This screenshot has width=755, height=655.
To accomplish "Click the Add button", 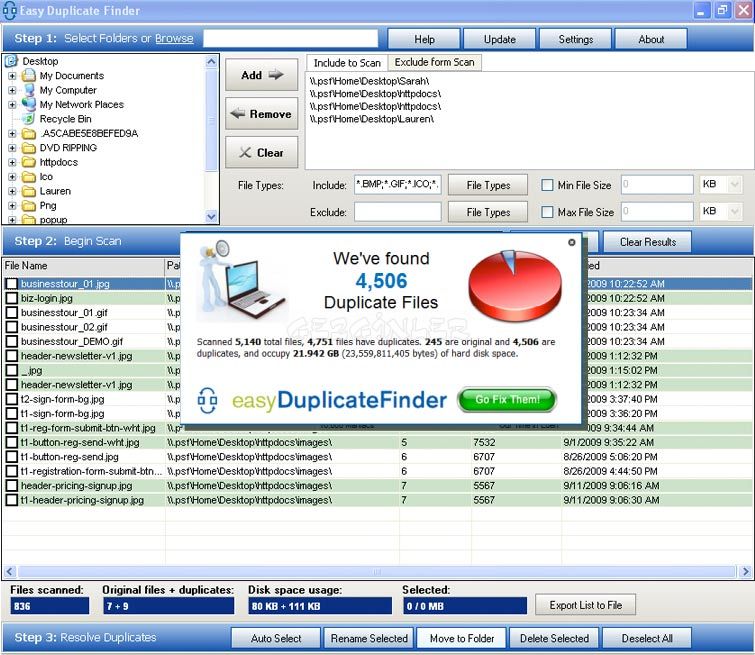I will click(x=261, y=75).
